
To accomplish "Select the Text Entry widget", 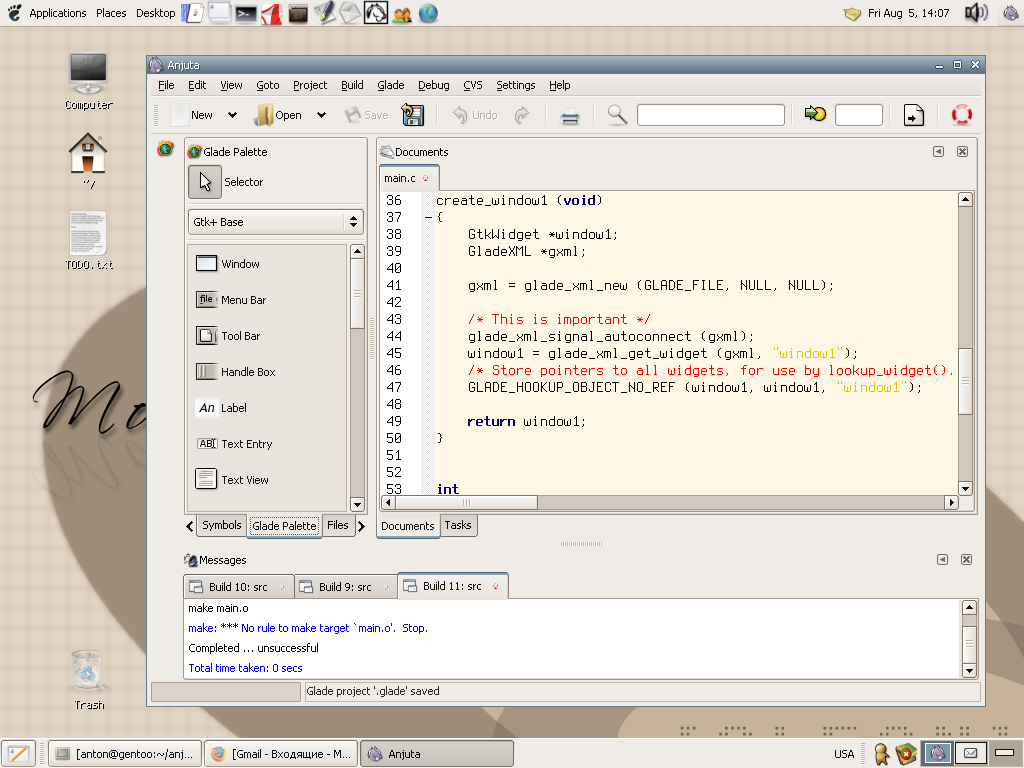I will pyautogui.click(x=234, y=443).
